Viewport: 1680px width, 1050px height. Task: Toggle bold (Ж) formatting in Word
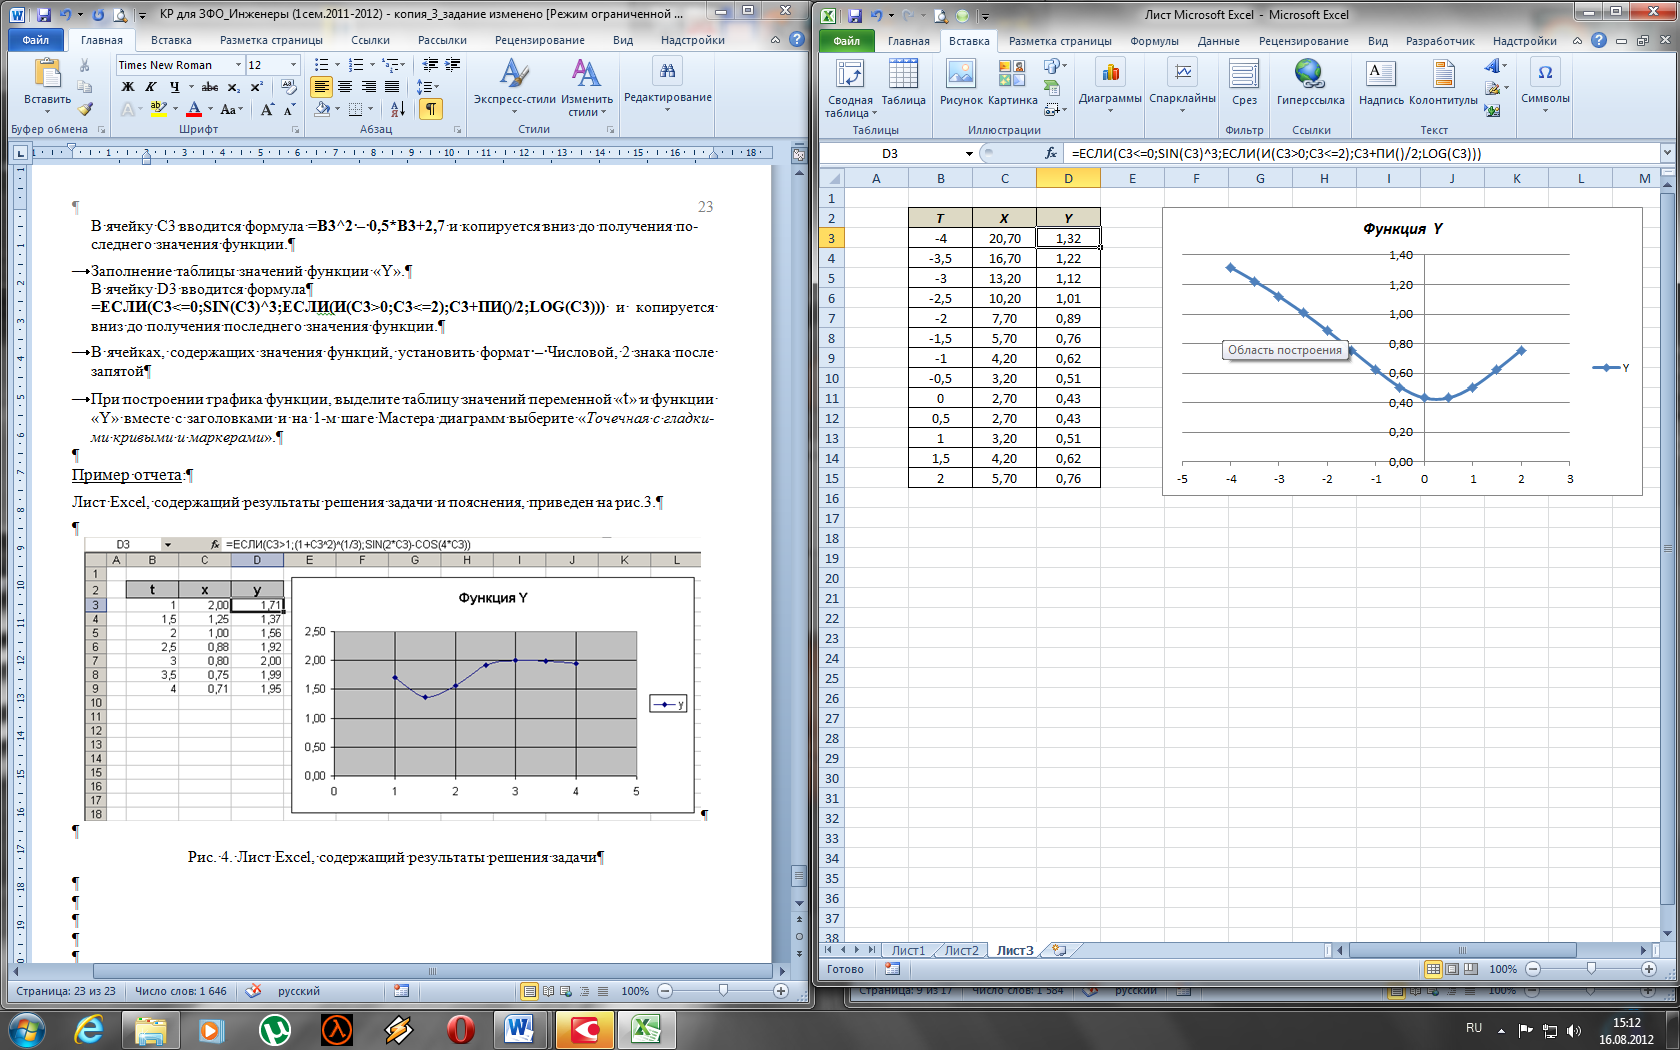coord(128,87)
